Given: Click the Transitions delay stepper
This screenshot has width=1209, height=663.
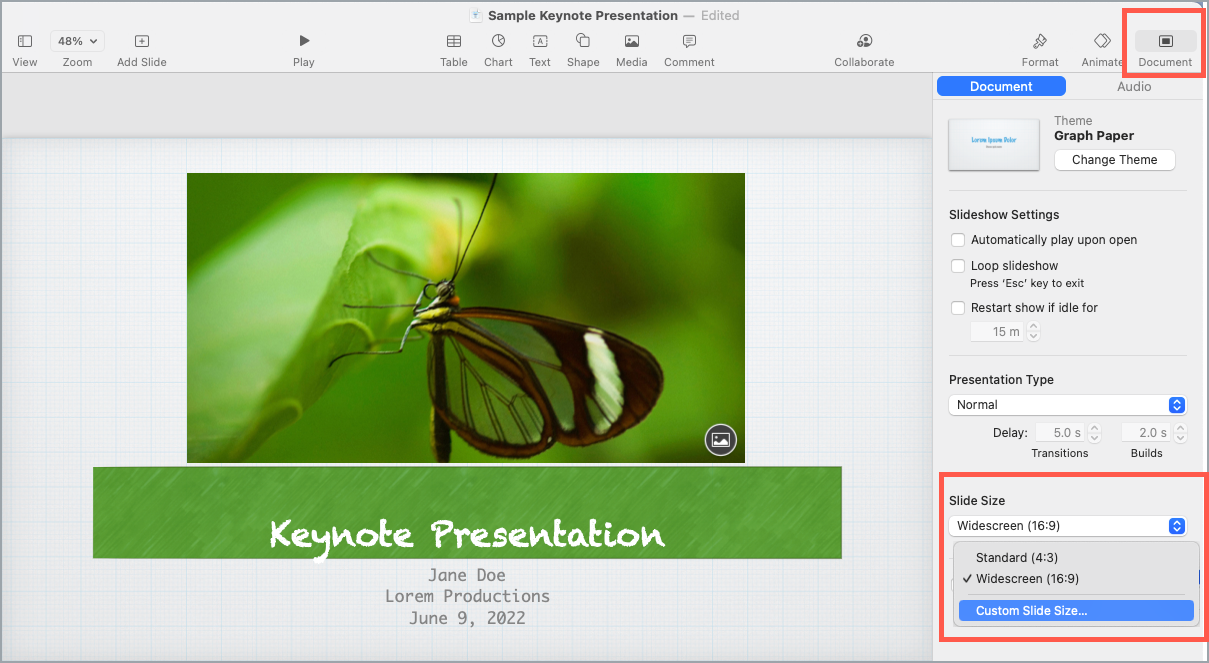Looking at the screenshot, I should pyautogui.click(x=1094, y=433).
